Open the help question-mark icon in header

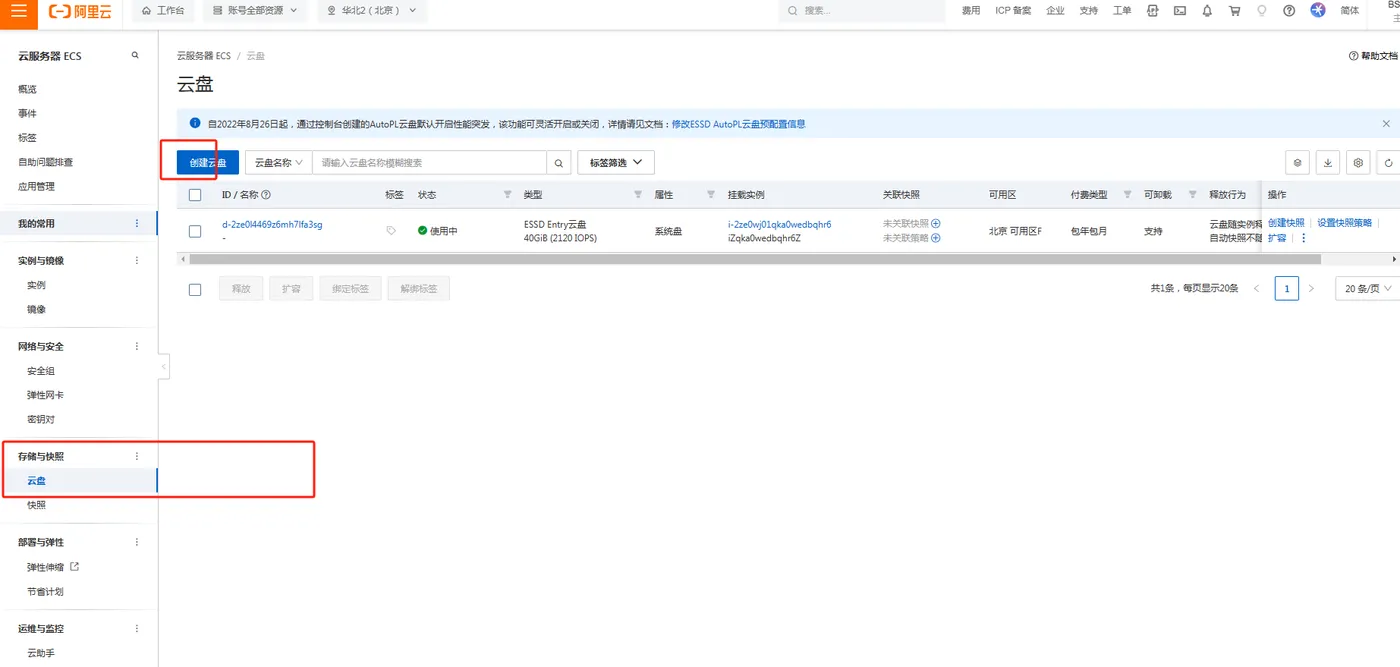pos(1289,11)
